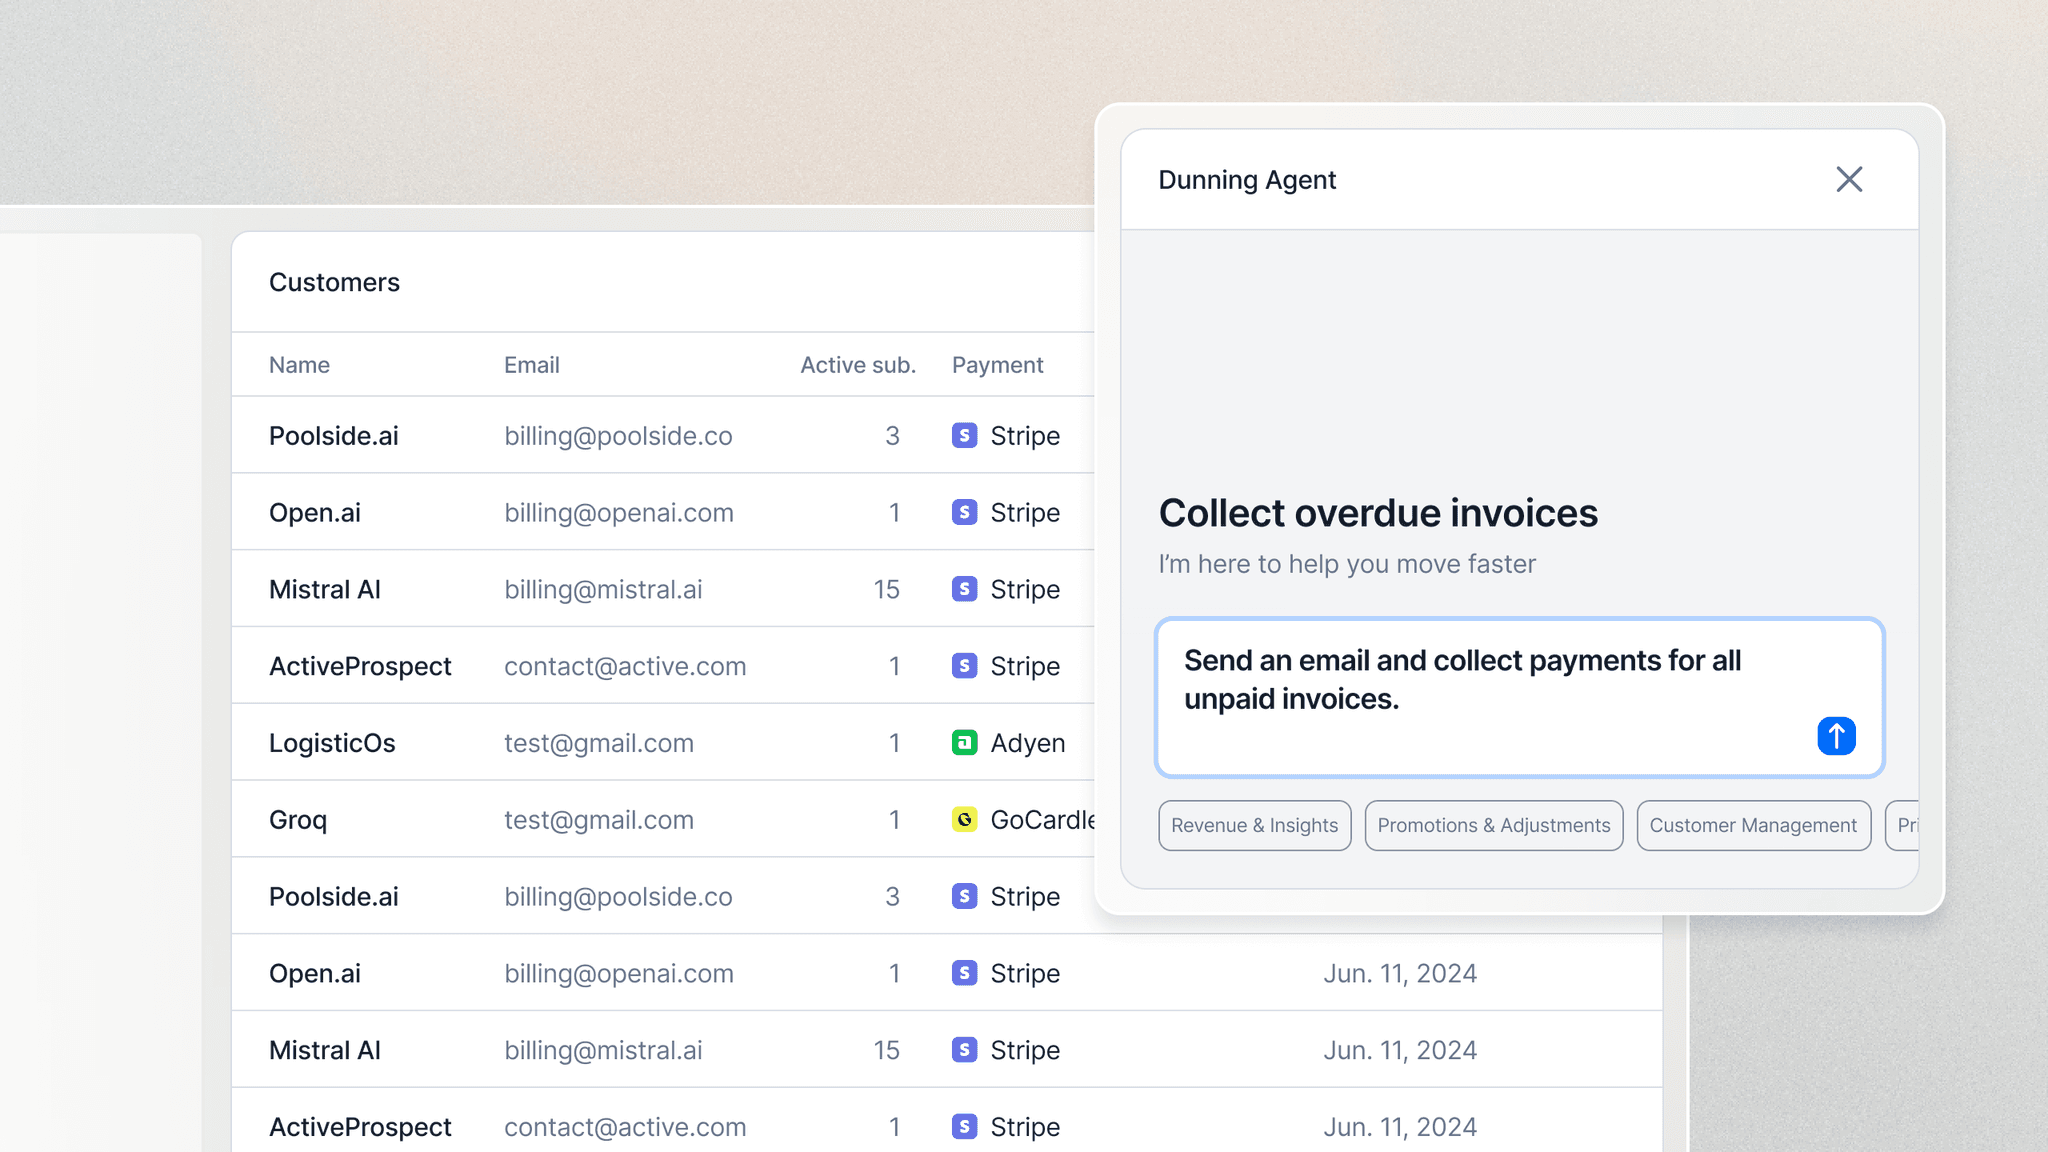Click the second Mistral AI customer name
2048x1152 pixels.
325,1050
